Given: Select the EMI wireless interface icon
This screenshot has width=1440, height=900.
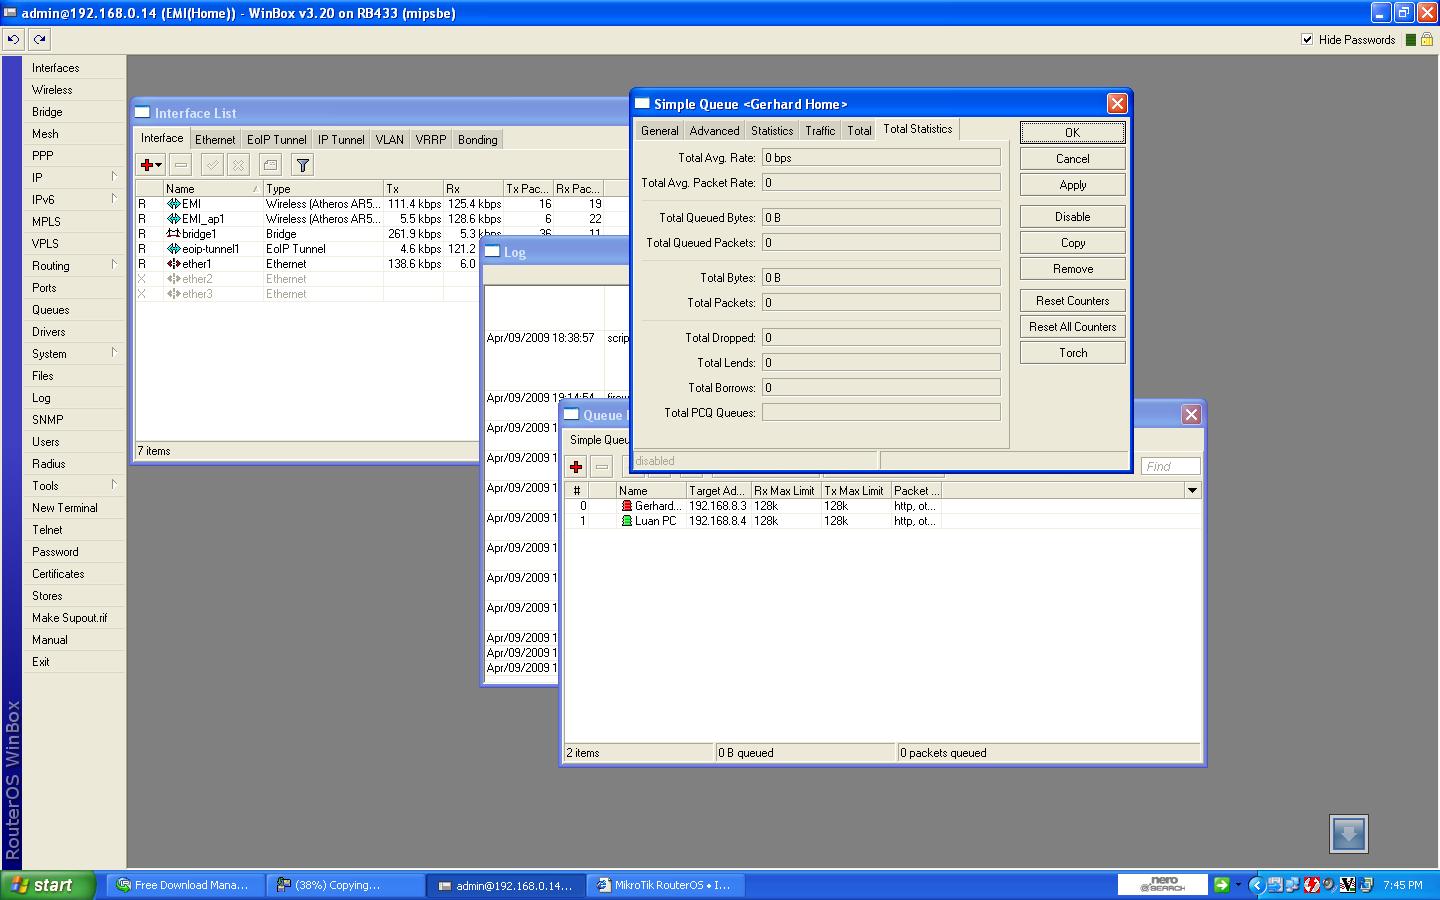Looking at the screenshot, I should coord(174,204).
